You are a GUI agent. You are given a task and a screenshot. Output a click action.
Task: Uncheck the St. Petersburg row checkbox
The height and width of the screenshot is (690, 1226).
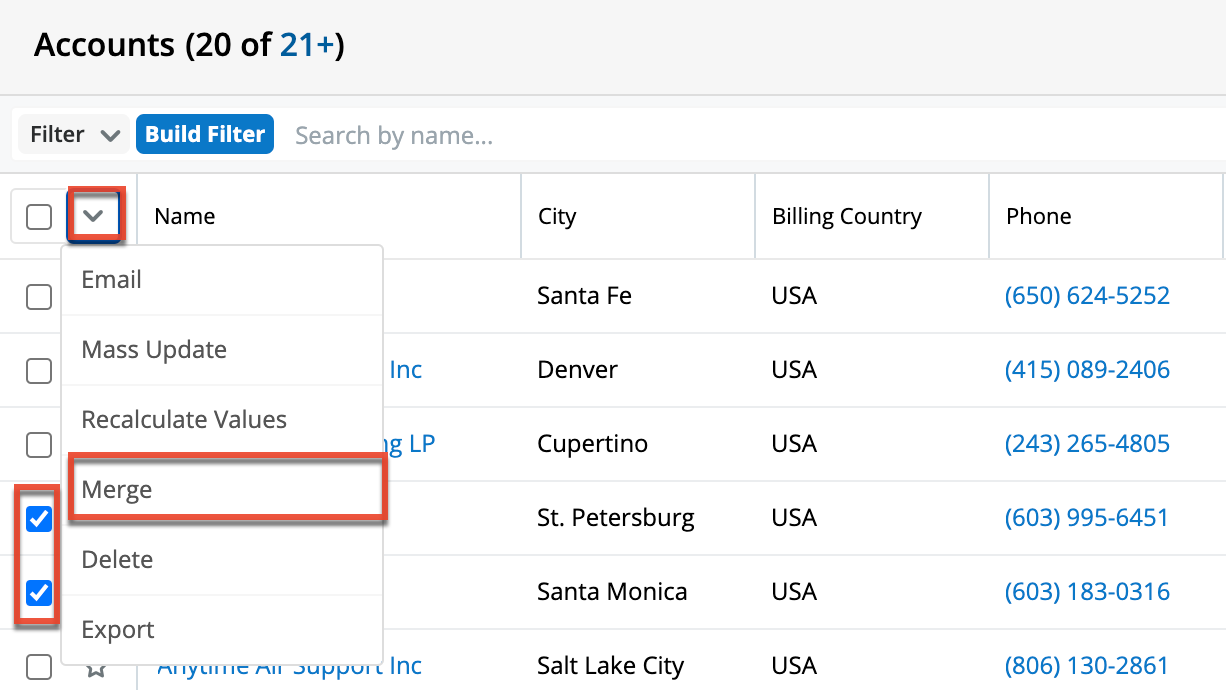pos(39,518)
